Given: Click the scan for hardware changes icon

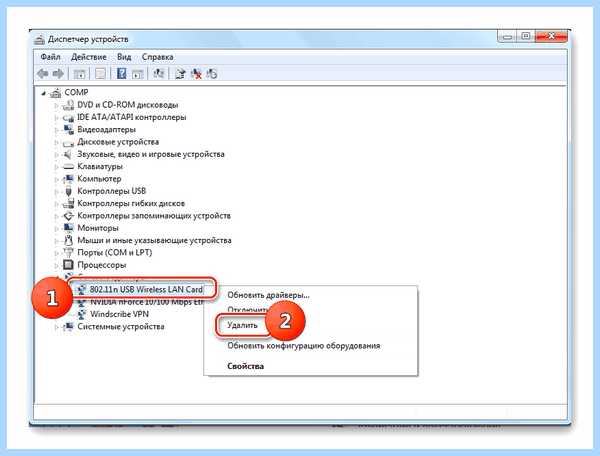Looking at the screenshot, I should pos(158,73).
